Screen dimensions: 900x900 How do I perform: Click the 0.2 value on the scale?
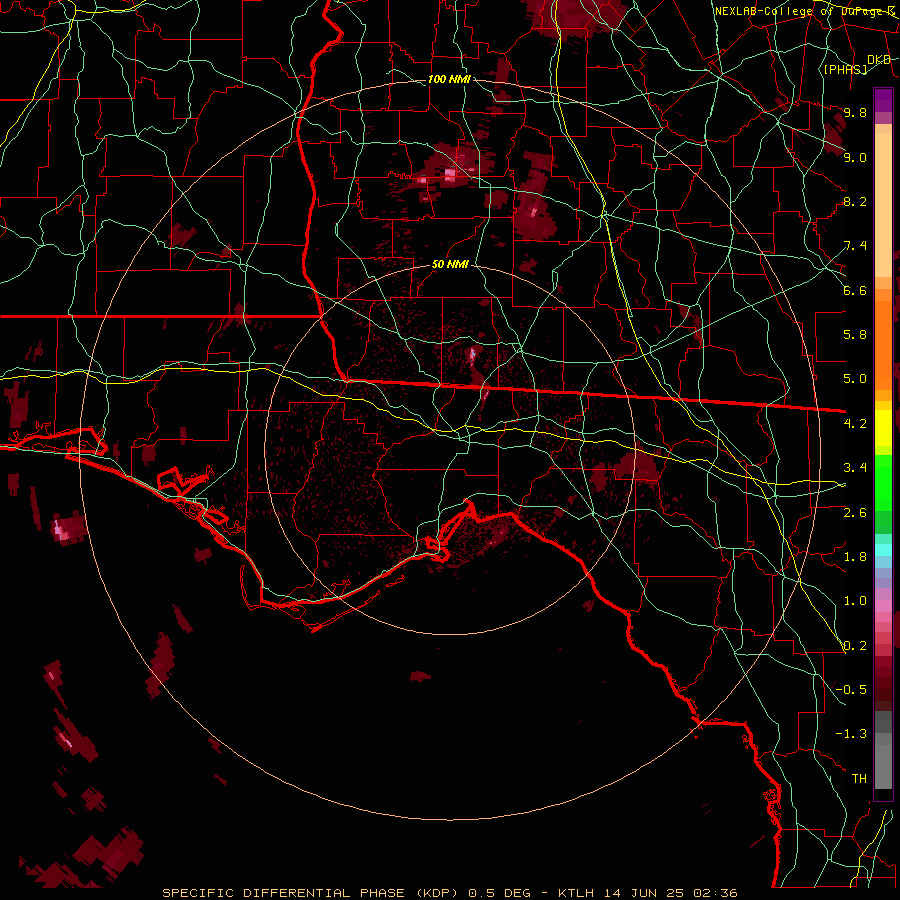855,646
